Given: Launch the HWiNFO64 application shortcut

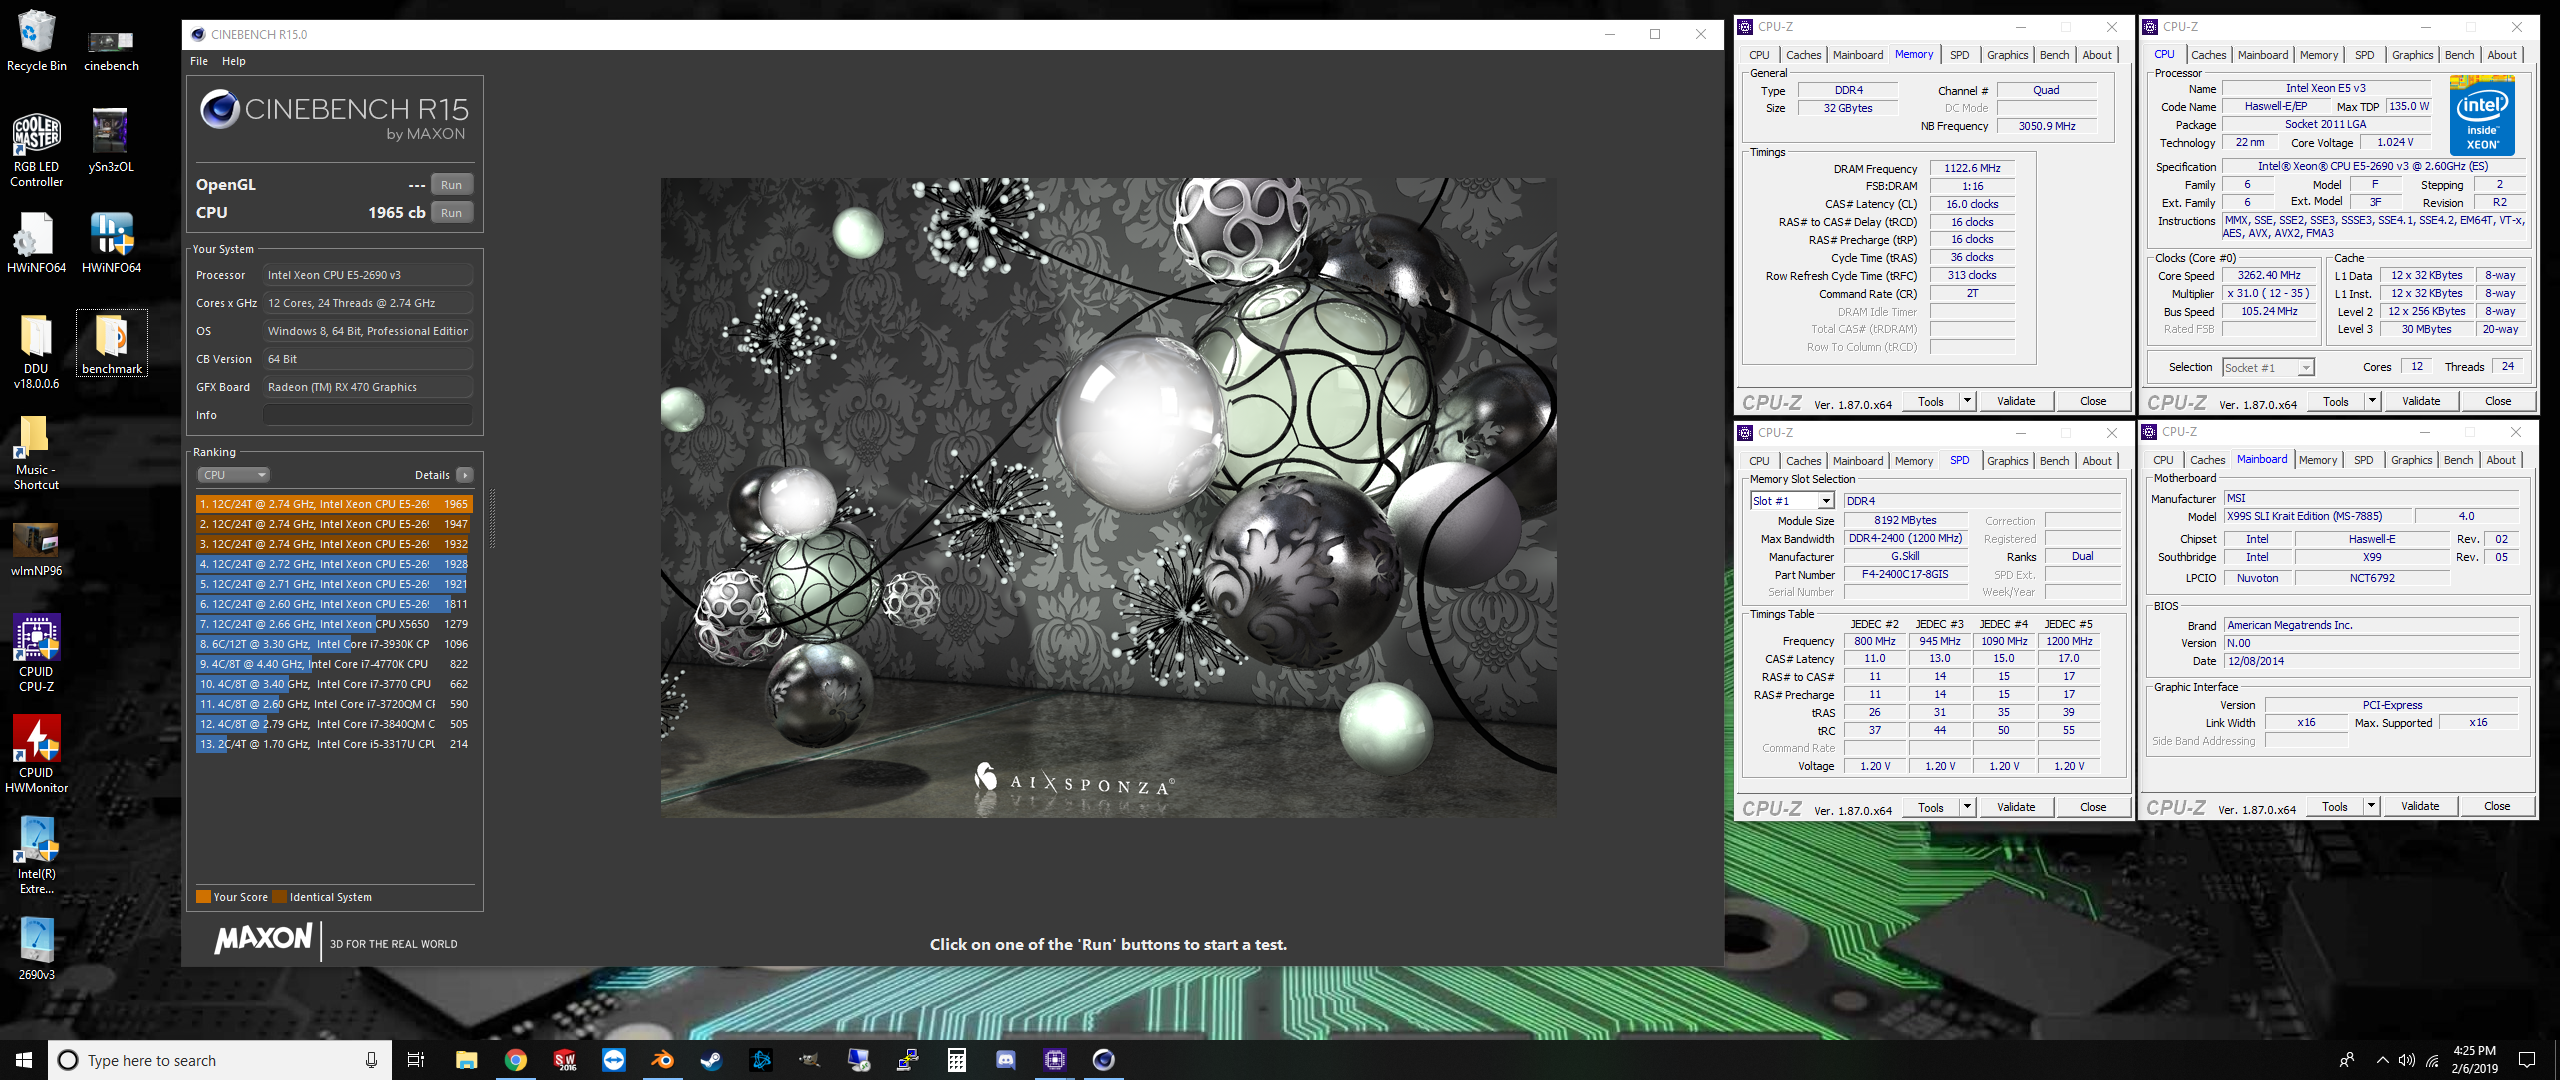Looking at the screenshot, I should point(111,242).
